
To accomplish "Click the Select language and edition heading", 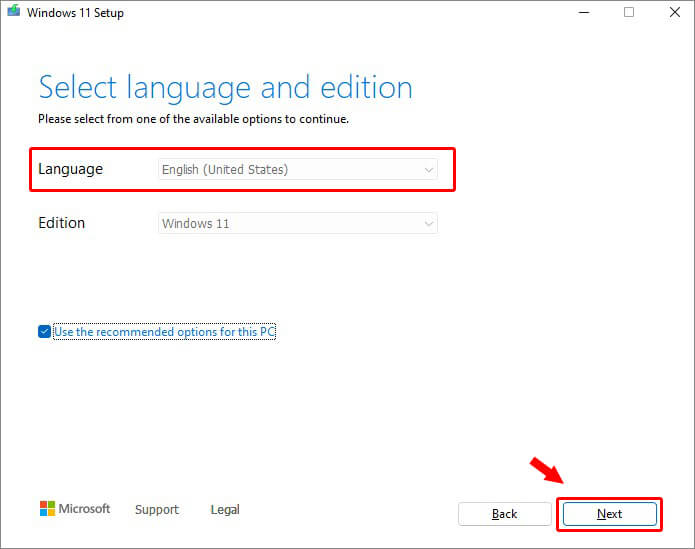I will point(226,88).
